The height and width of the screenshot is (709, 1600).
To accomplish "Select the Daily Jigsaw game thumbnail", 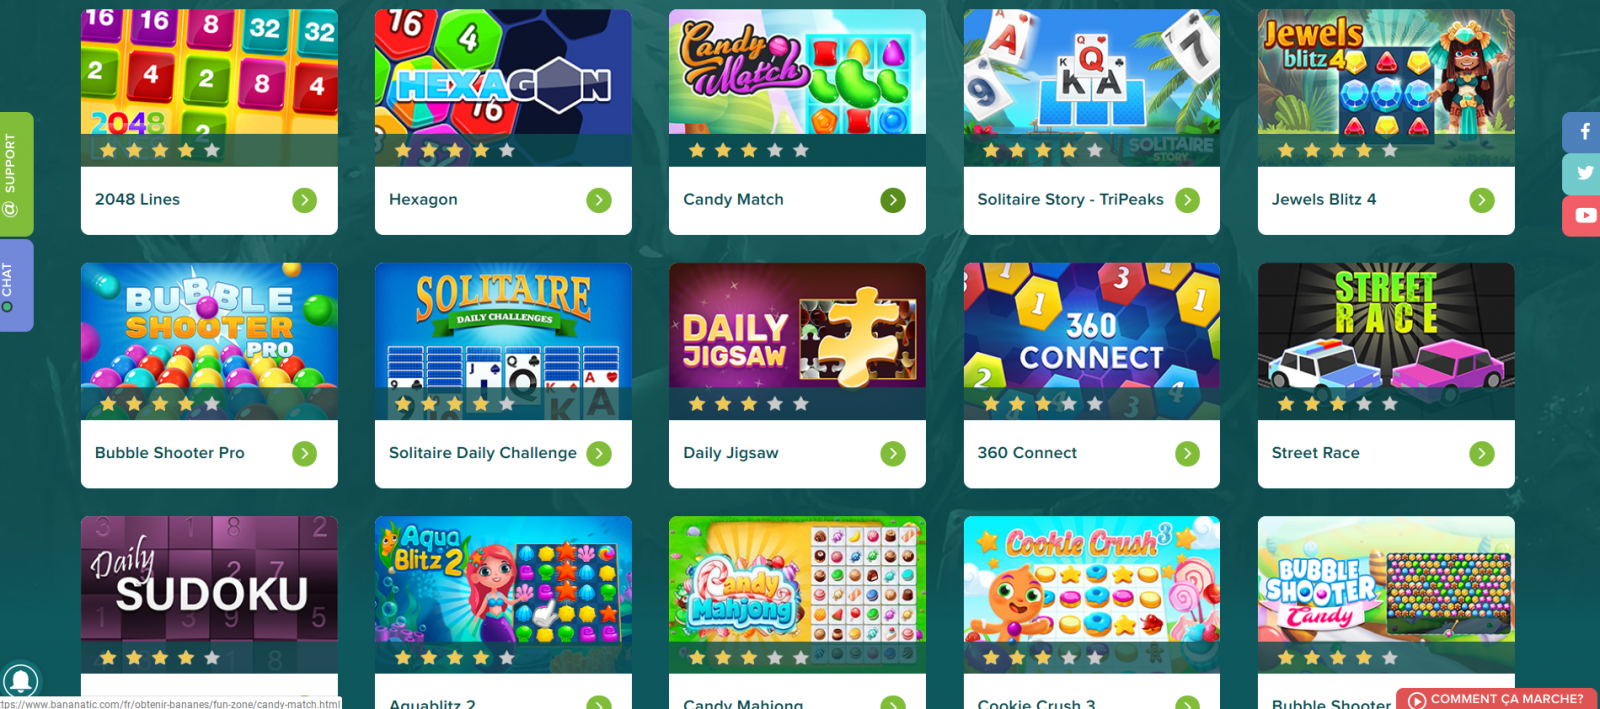I will (x=797, y=341).
